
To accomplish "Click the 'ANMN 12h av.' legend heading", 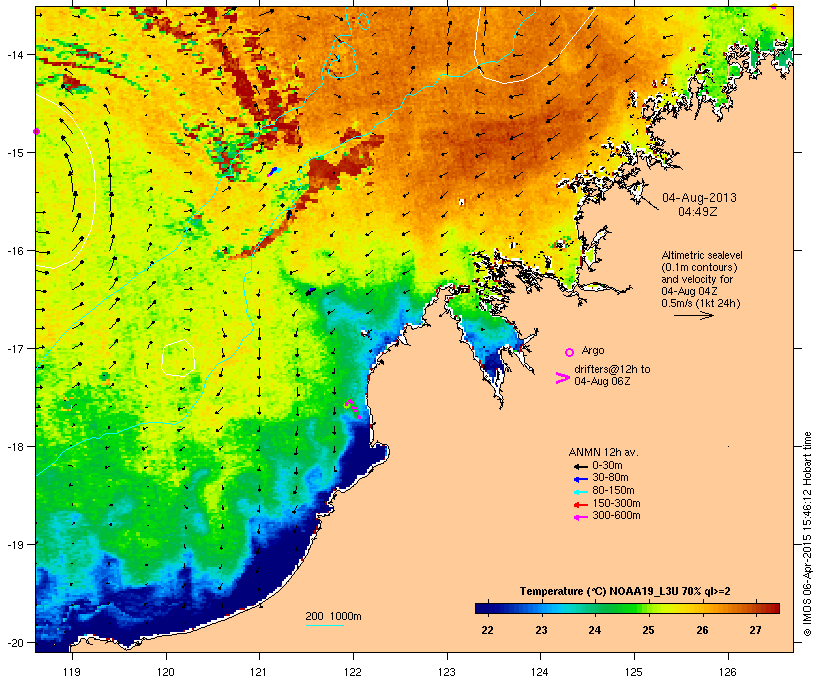I will click(603, 452).
